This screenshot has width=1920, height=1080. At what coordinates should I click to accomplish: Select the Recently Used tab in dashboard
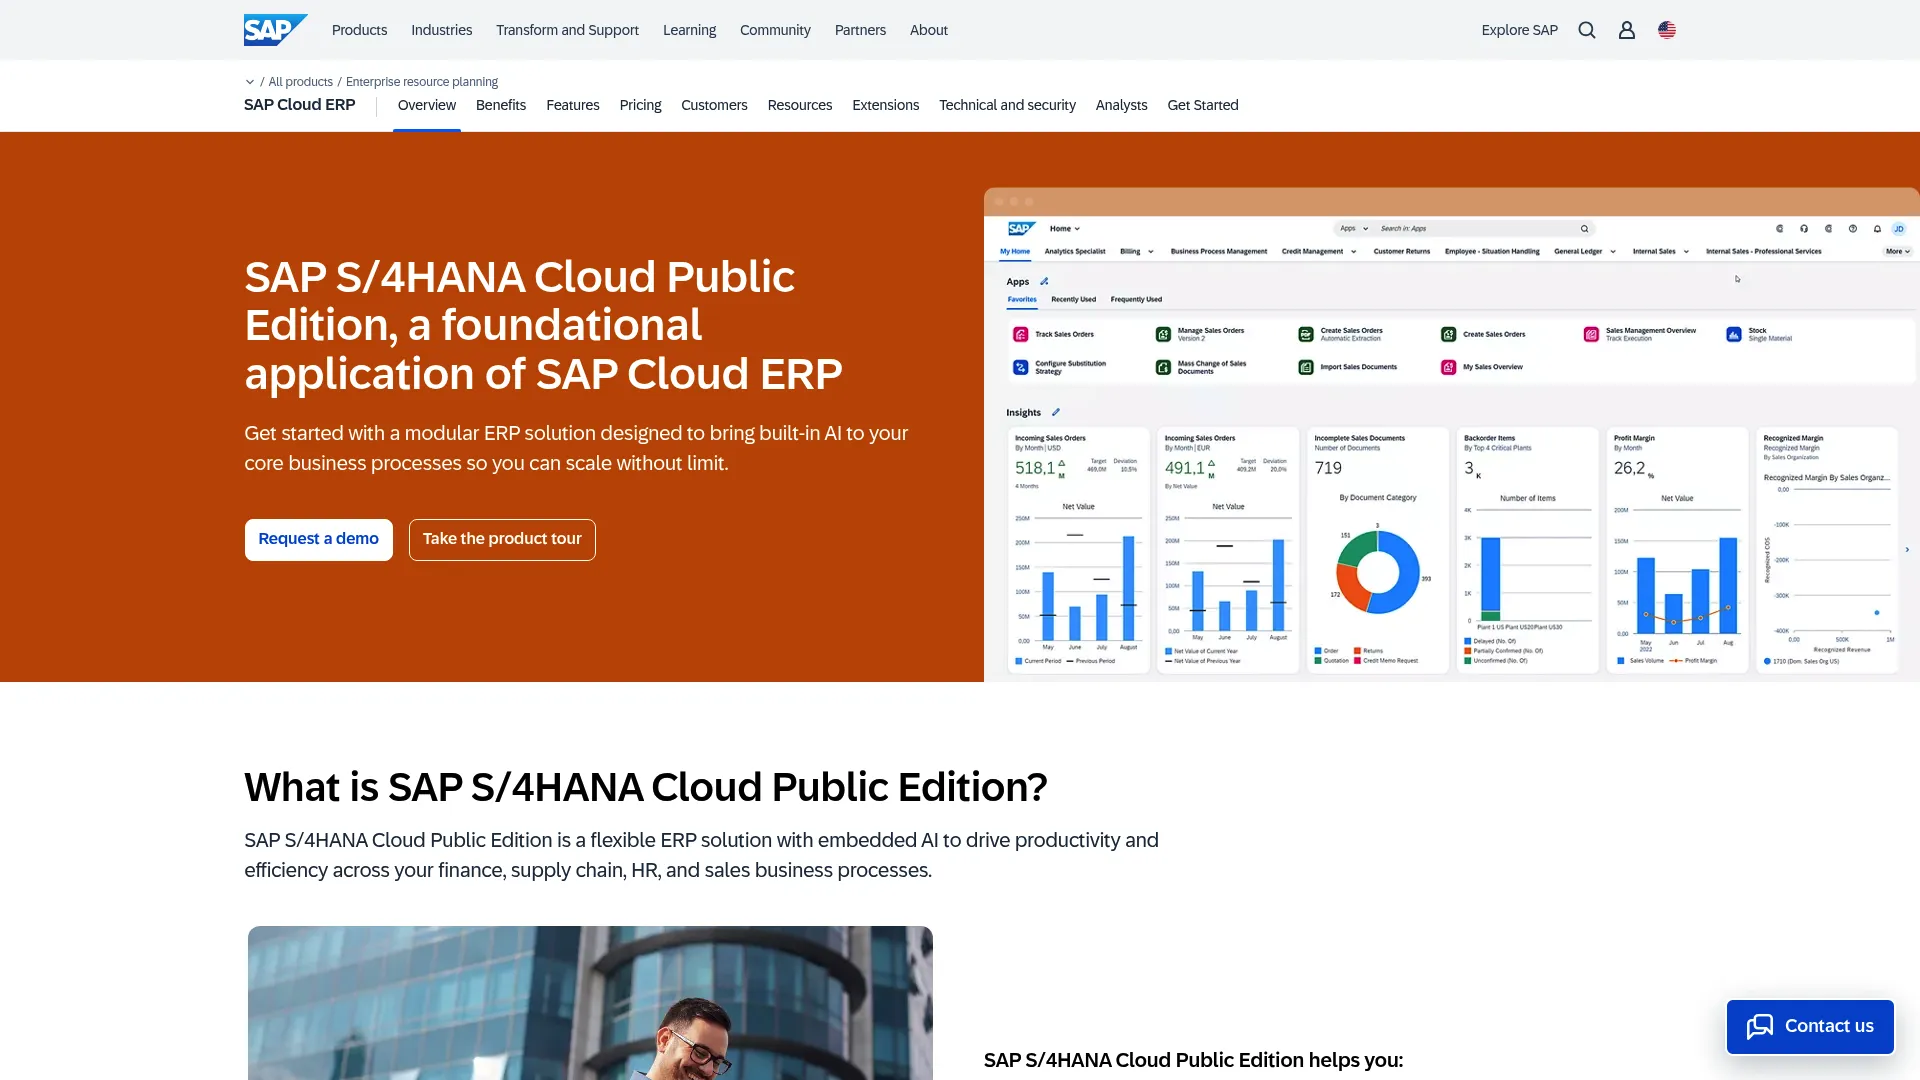click(x=1073, y=299)
